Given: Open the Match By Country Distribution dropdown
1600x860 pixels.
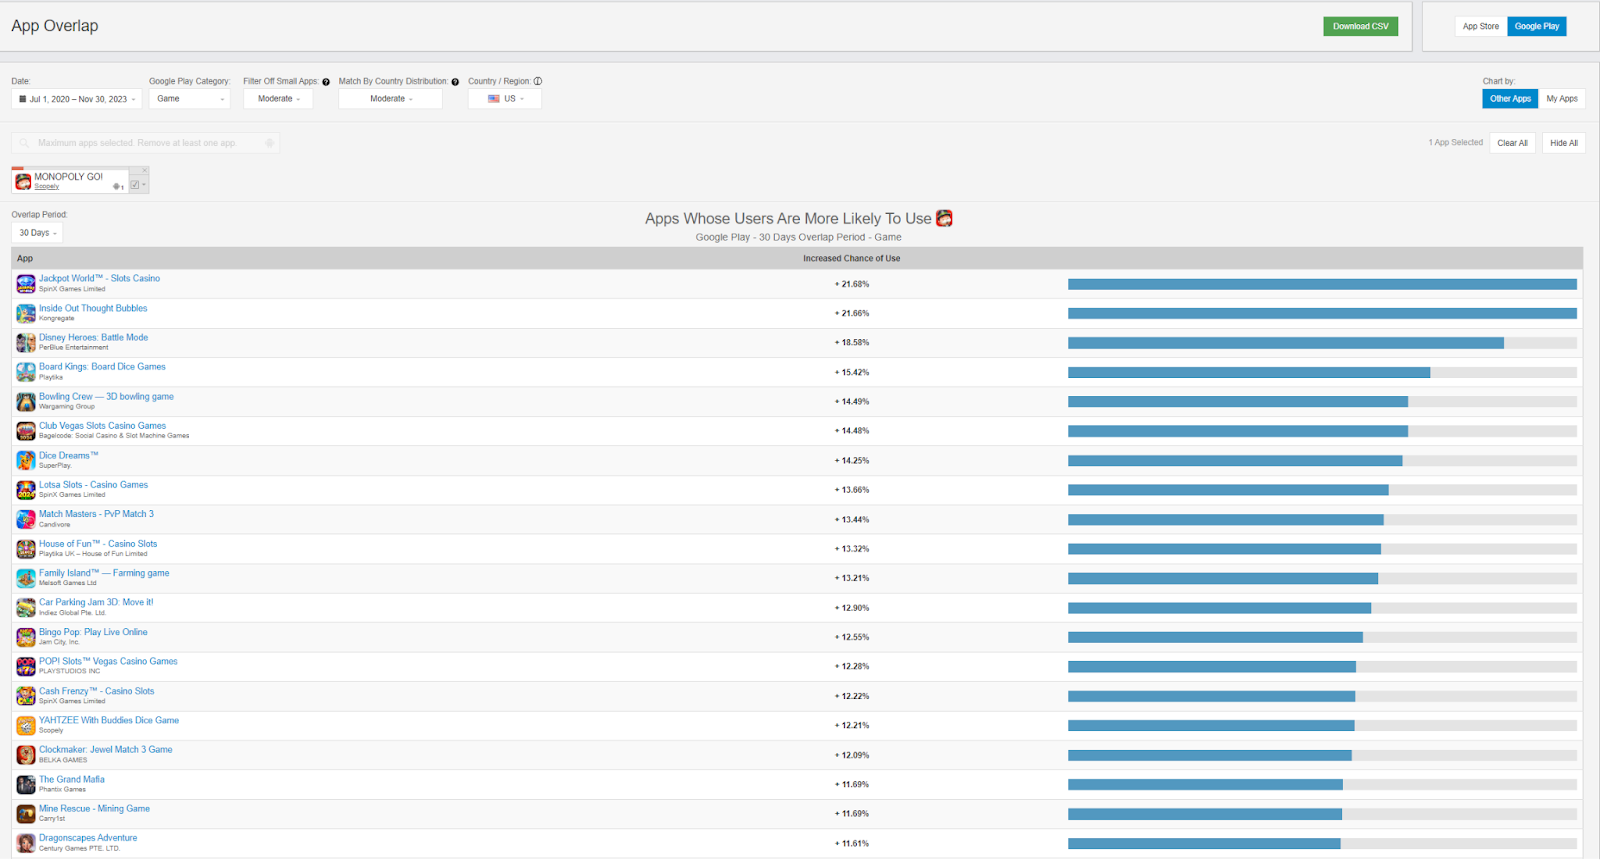Looking at the screenshot, I should (390, 99).
